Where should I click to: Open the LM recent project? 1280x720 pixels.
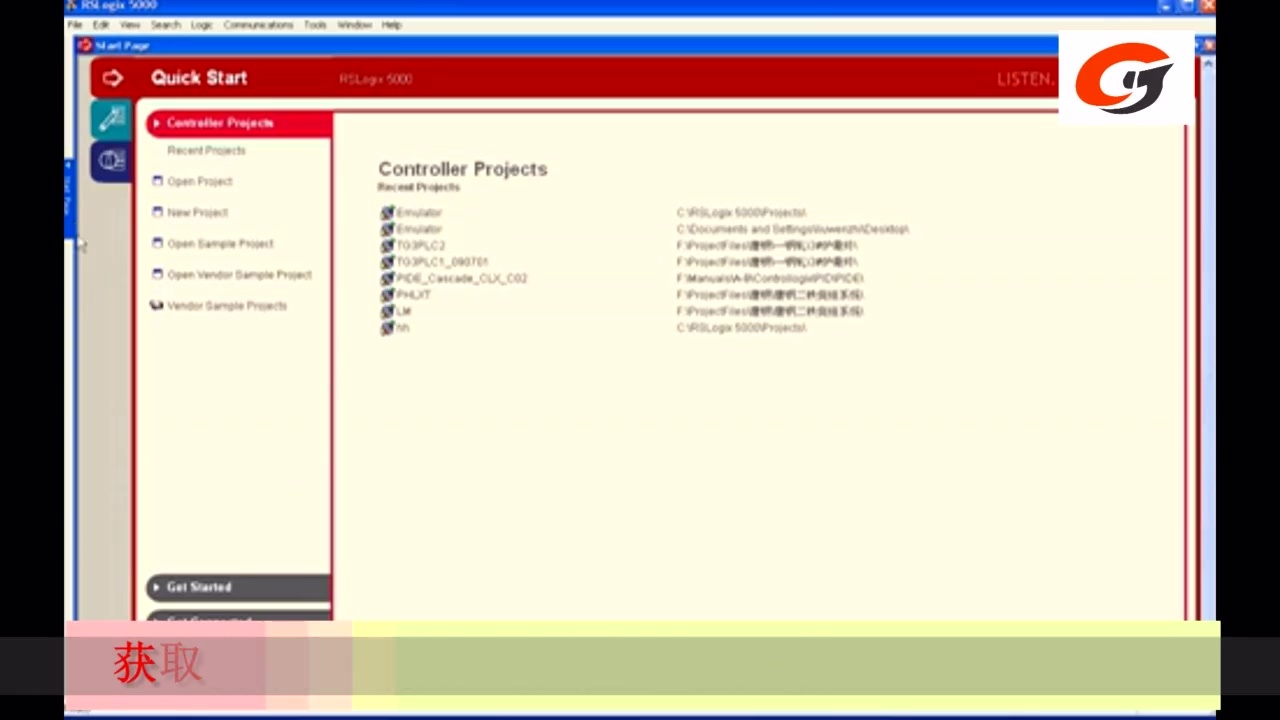(x=404, y=311)
